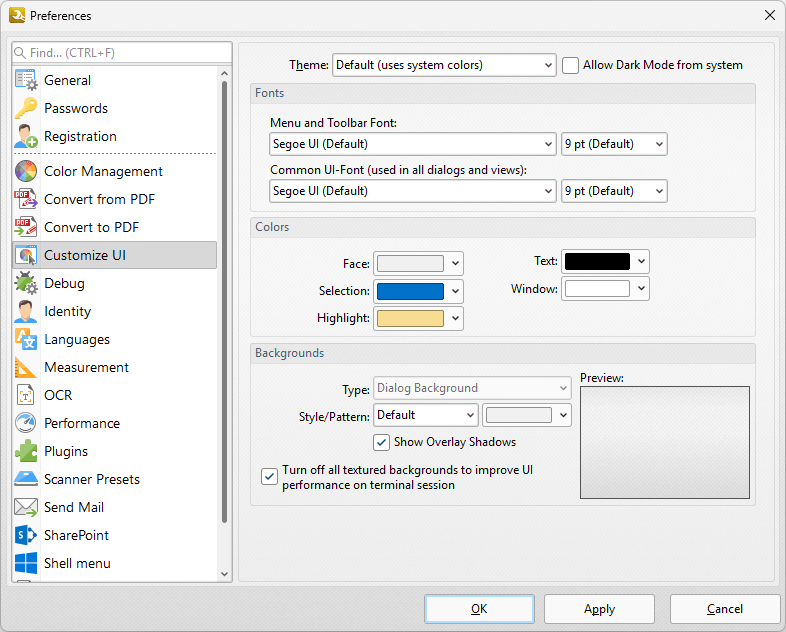Click the Convert from PDF icon
The height and width of the screenshot is (632, 786).
[26, 199]
